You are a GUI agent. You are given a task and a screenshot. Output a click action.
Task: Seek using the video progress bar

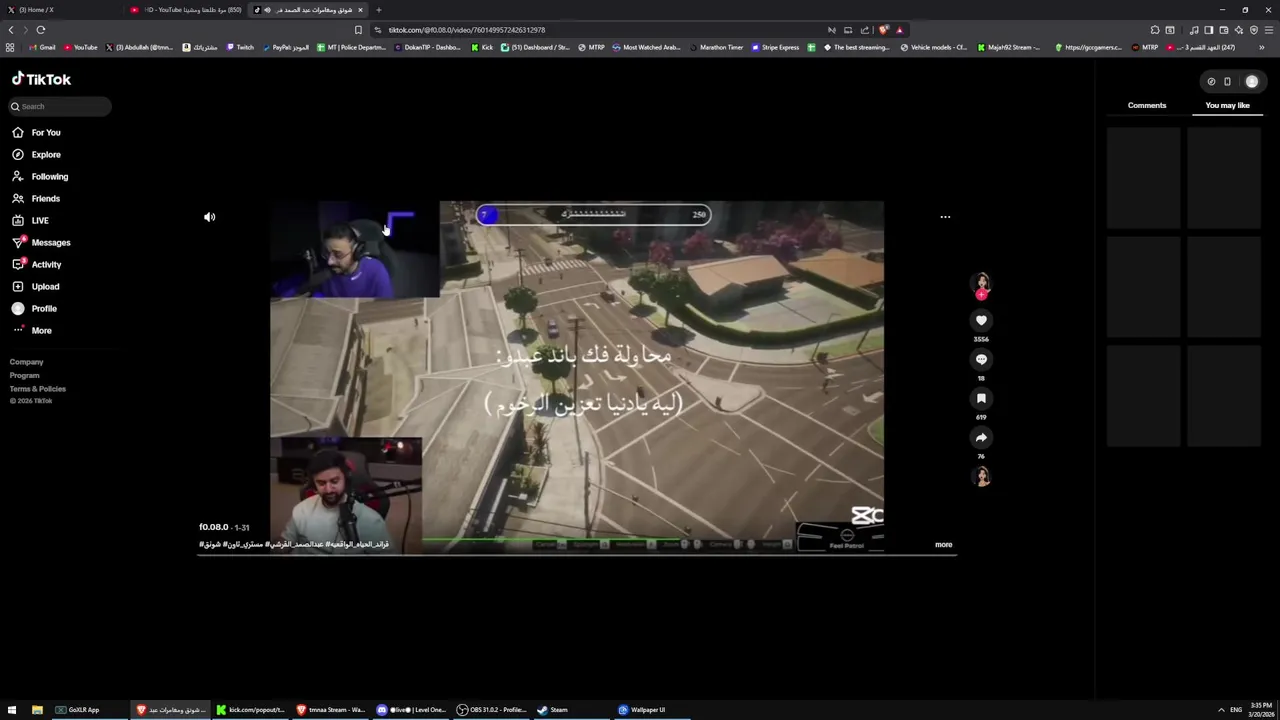point(577,553)
